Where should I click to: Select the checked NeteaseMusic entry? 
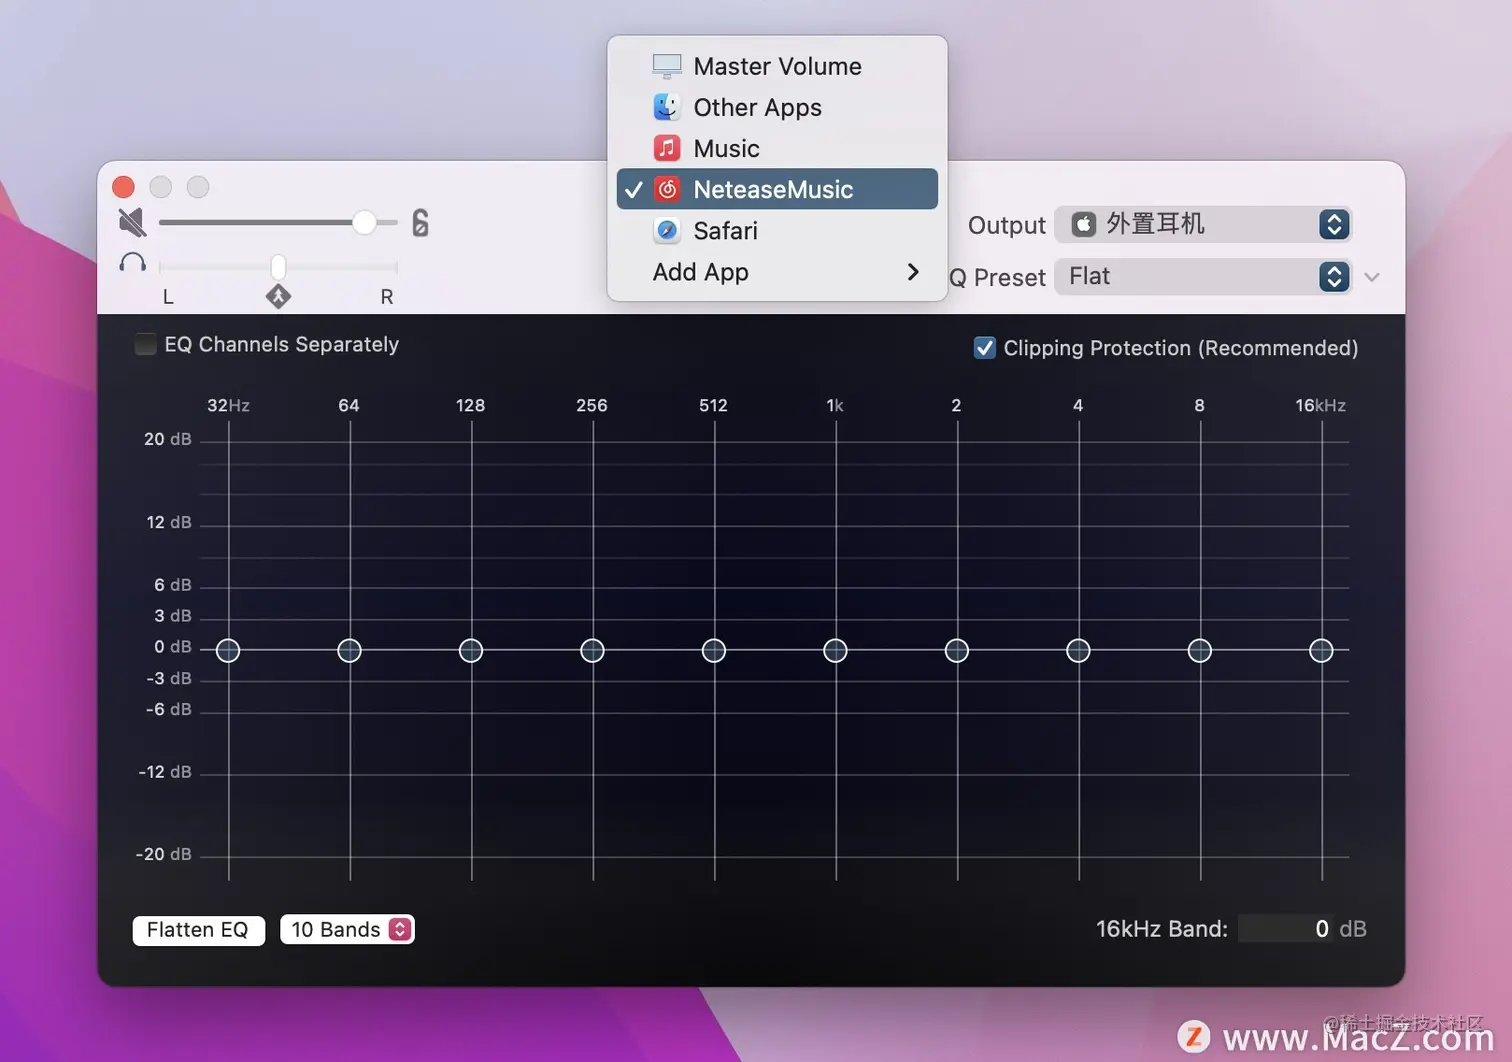(x=777, y=189)
